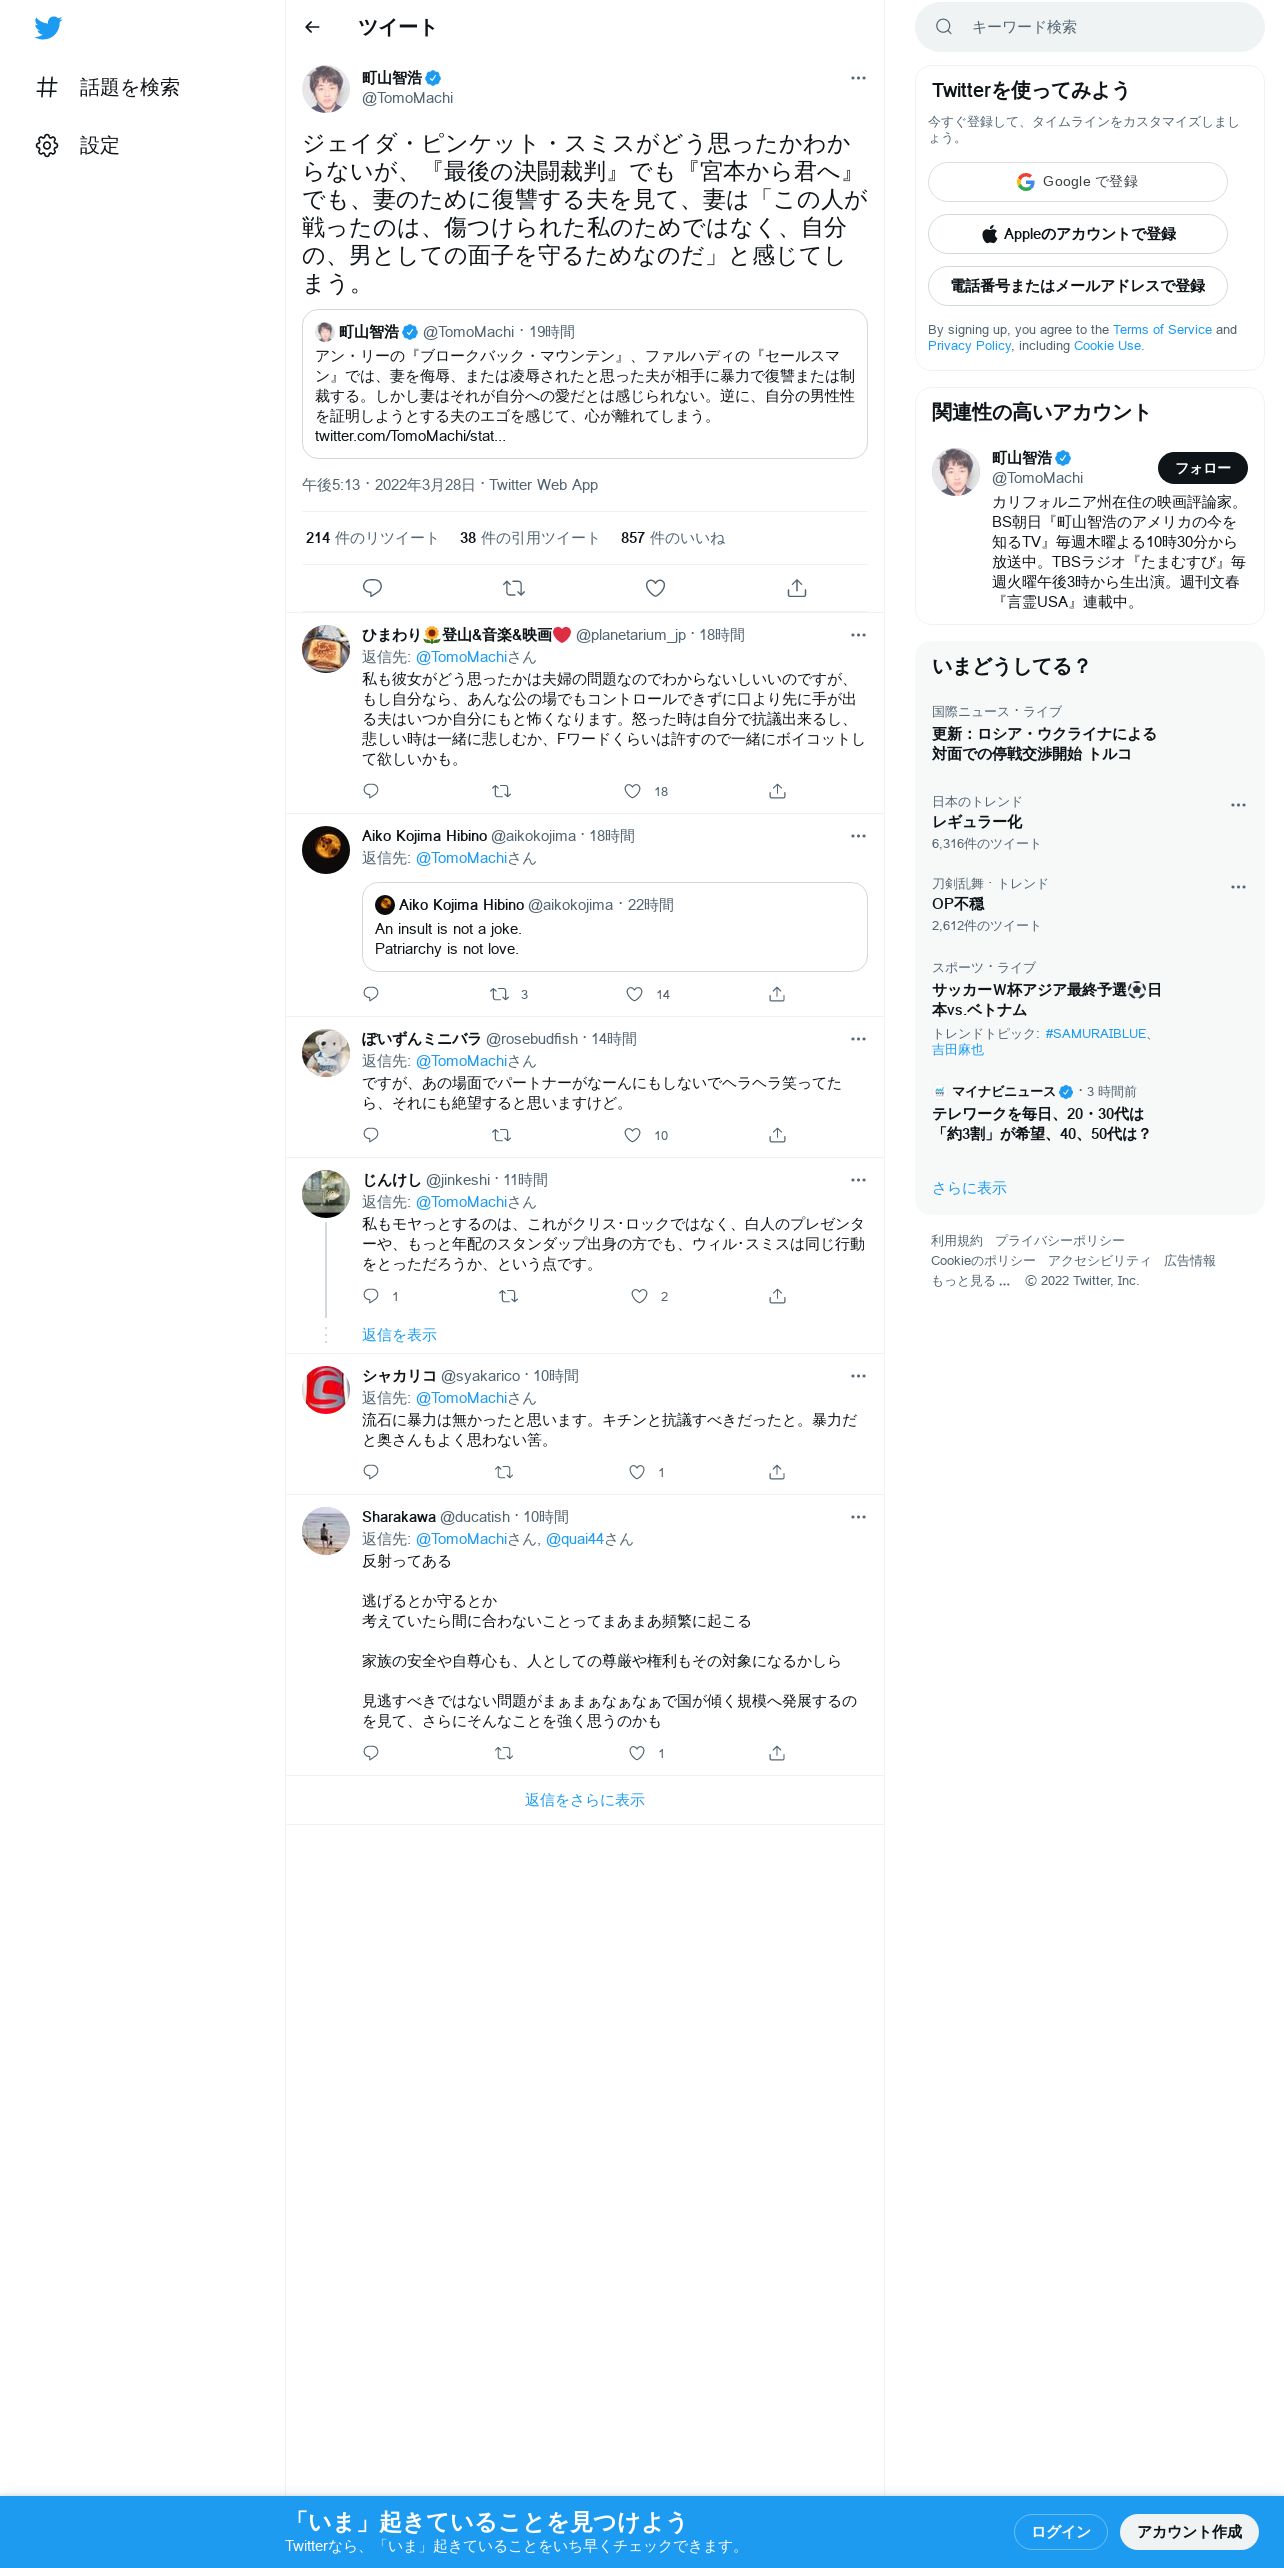
Task: Follow 町山智浩 with the フォロー button
Action: tap(1203, 468)
